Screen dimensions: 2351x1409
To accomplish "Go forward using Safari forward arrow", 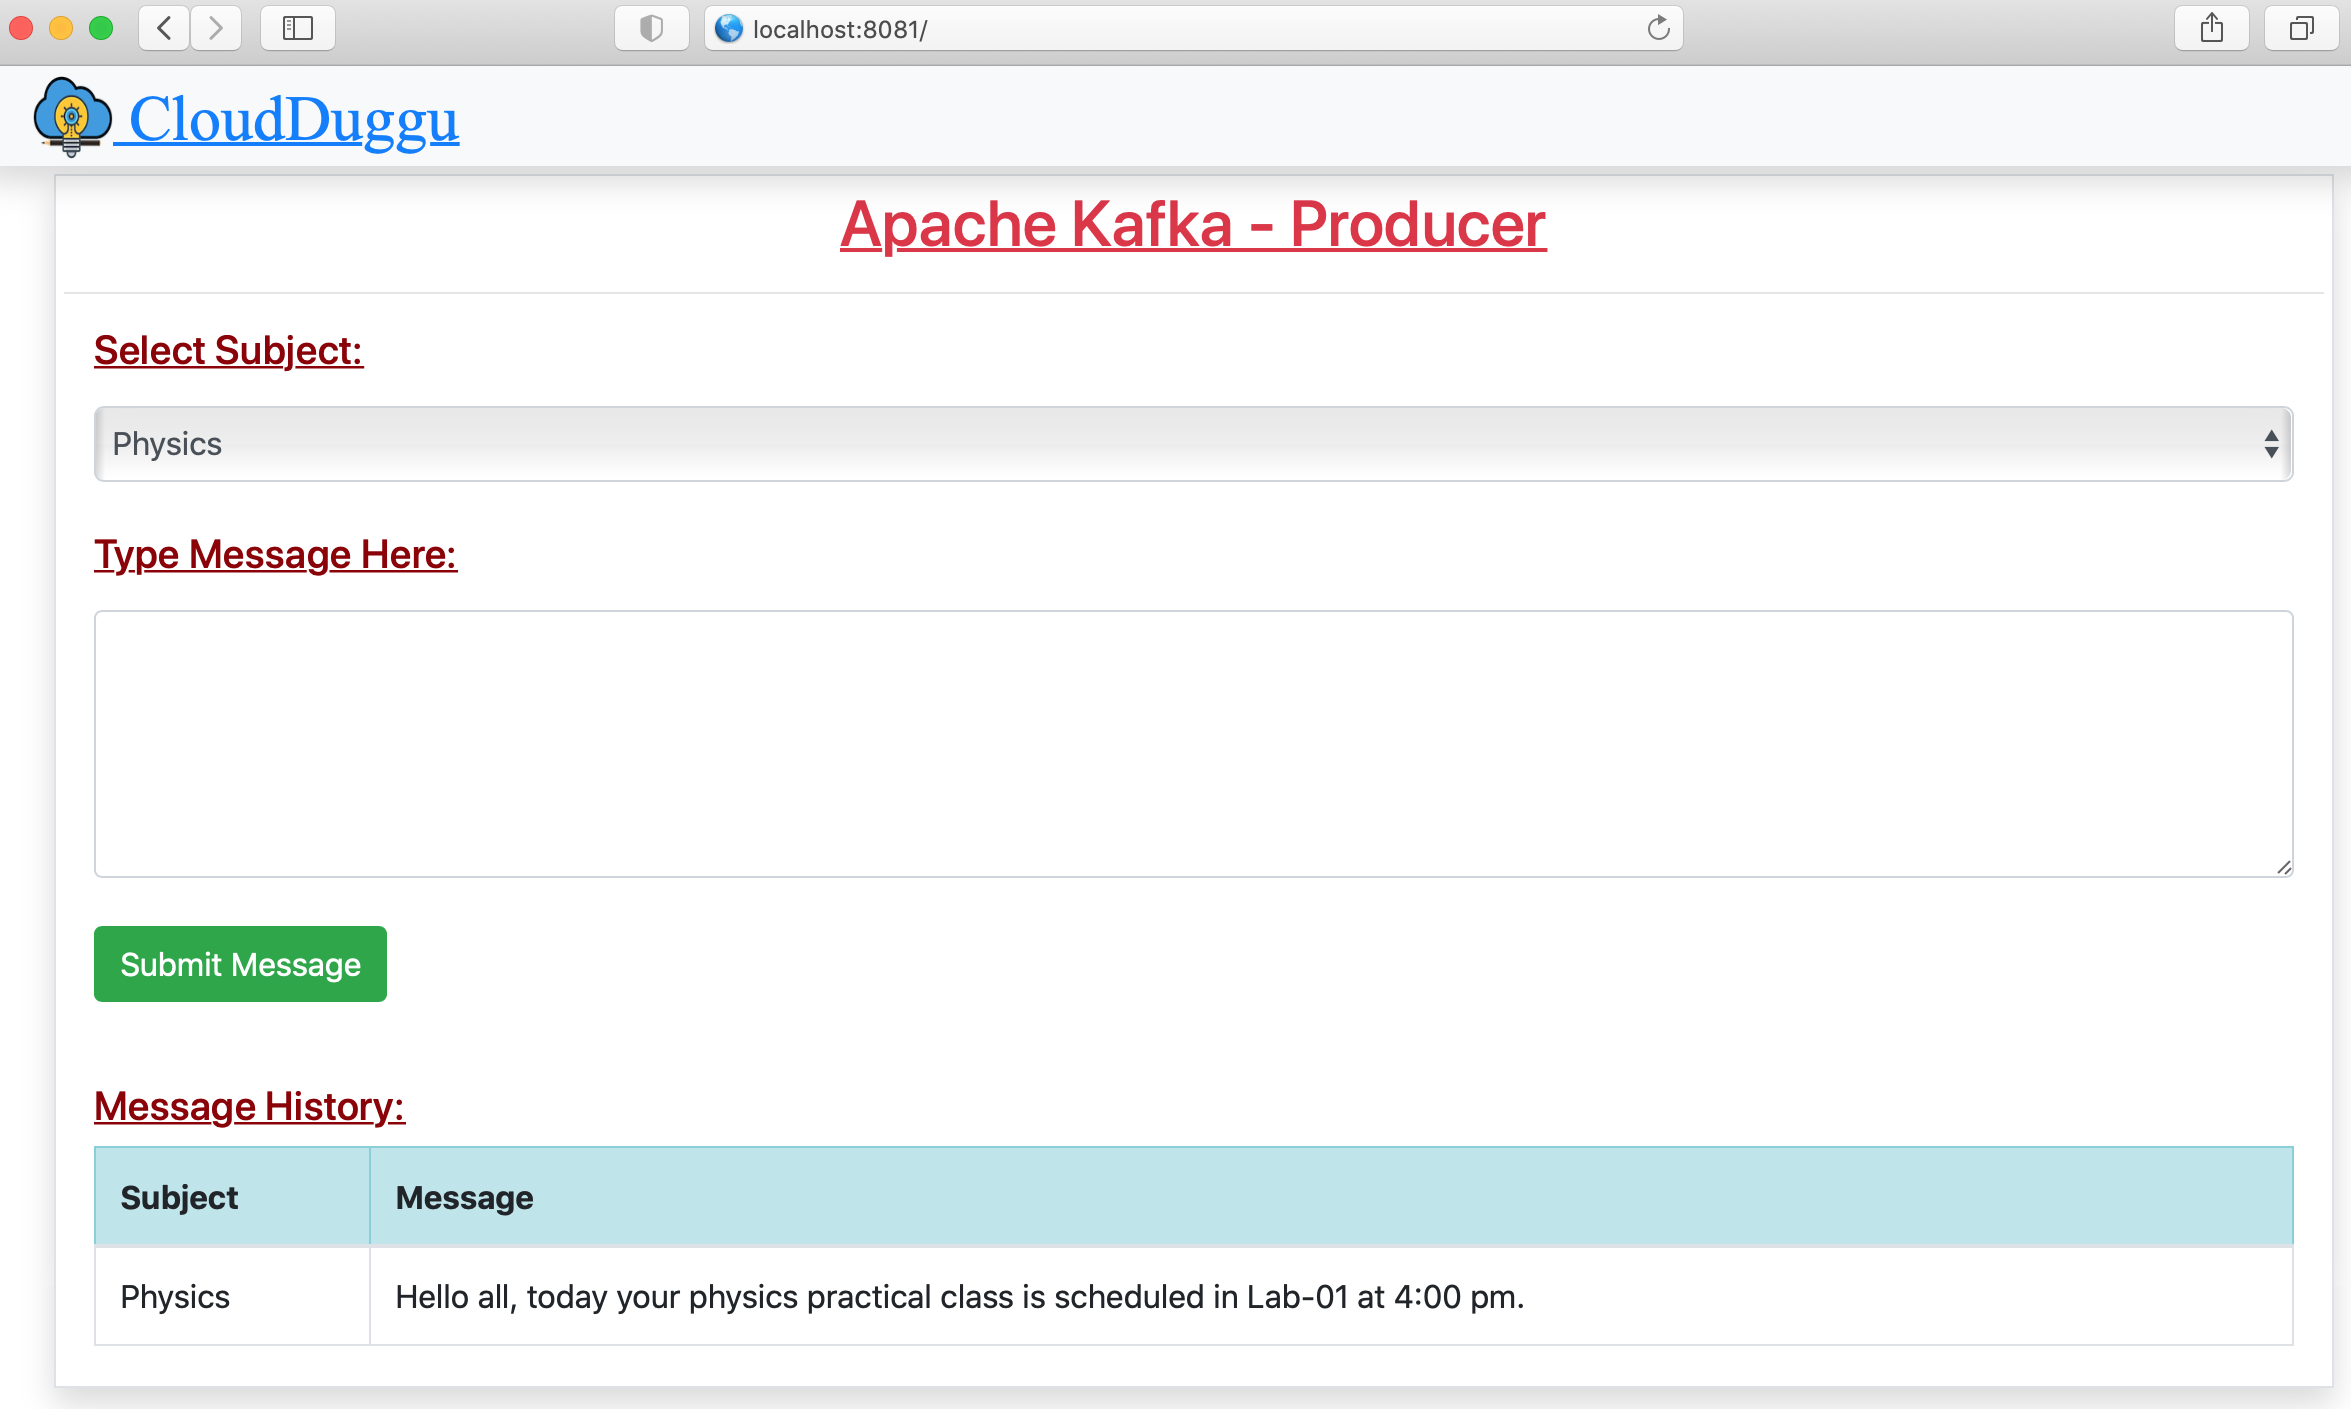I will click(215, 28).
